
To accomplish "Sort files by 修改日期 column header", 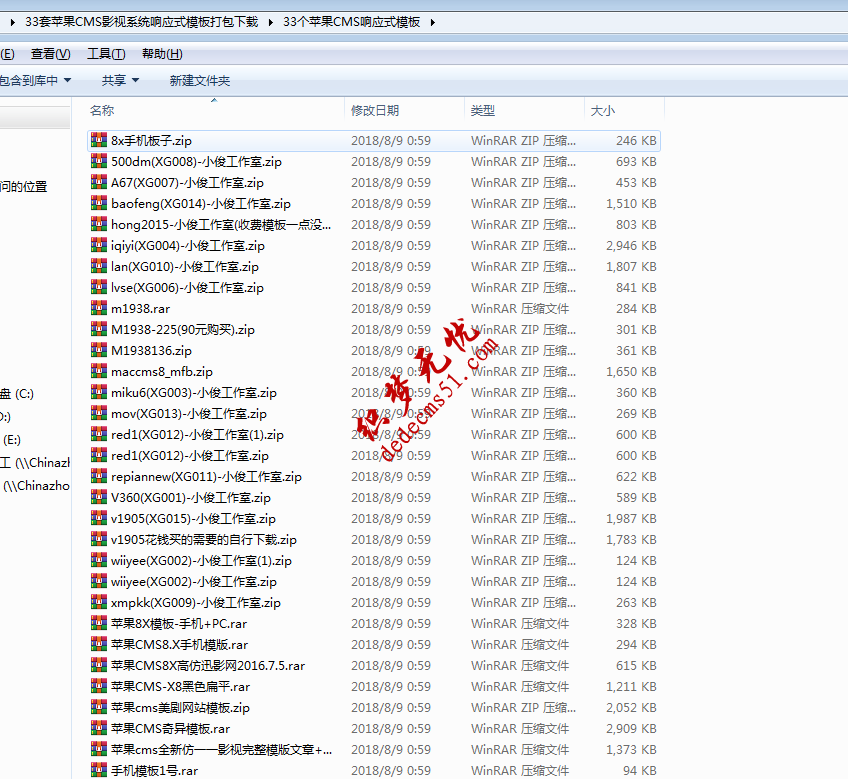I will 375,111.
